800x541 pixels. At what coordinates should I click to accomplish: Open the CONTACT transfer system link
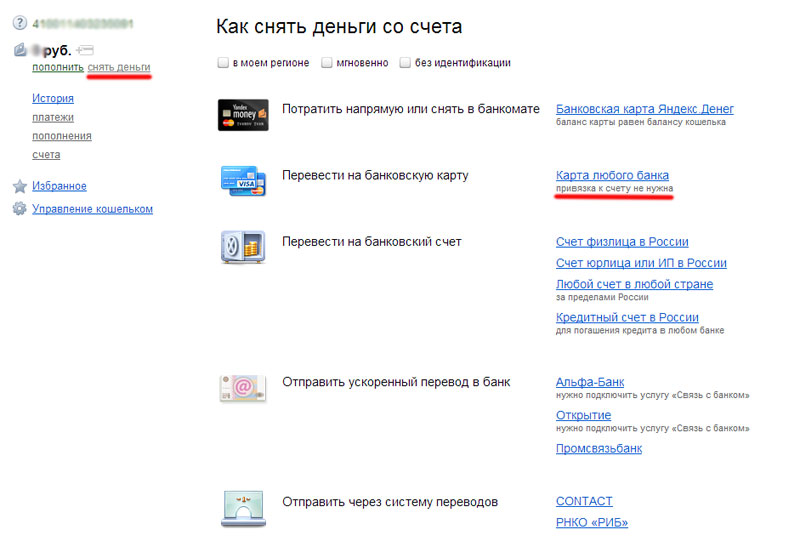584,501
